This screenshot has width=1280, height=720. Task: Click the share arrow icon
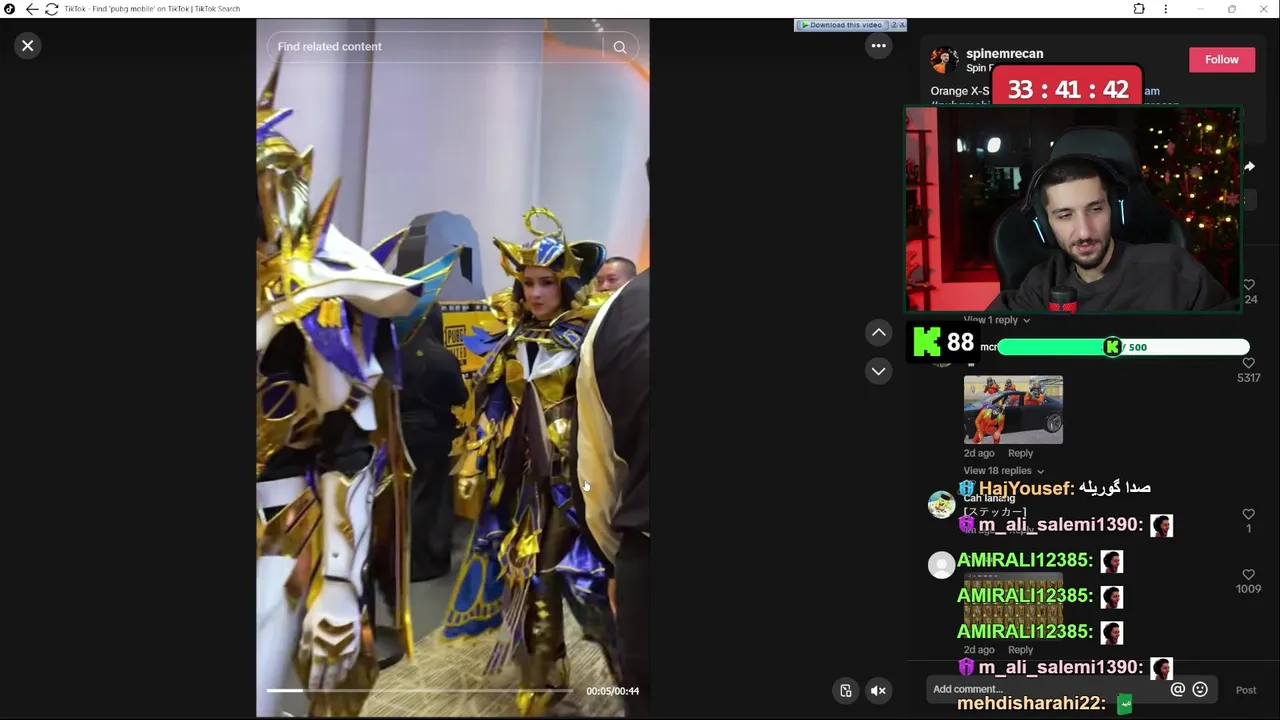click(1249, 167)
